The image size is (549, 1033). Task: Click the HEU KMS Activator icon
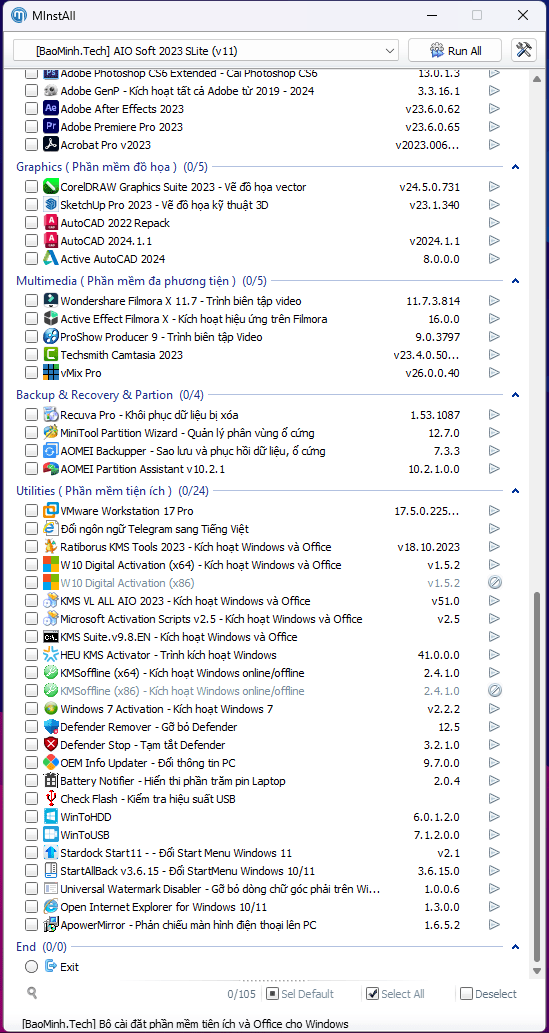click(x=51, y=655)
